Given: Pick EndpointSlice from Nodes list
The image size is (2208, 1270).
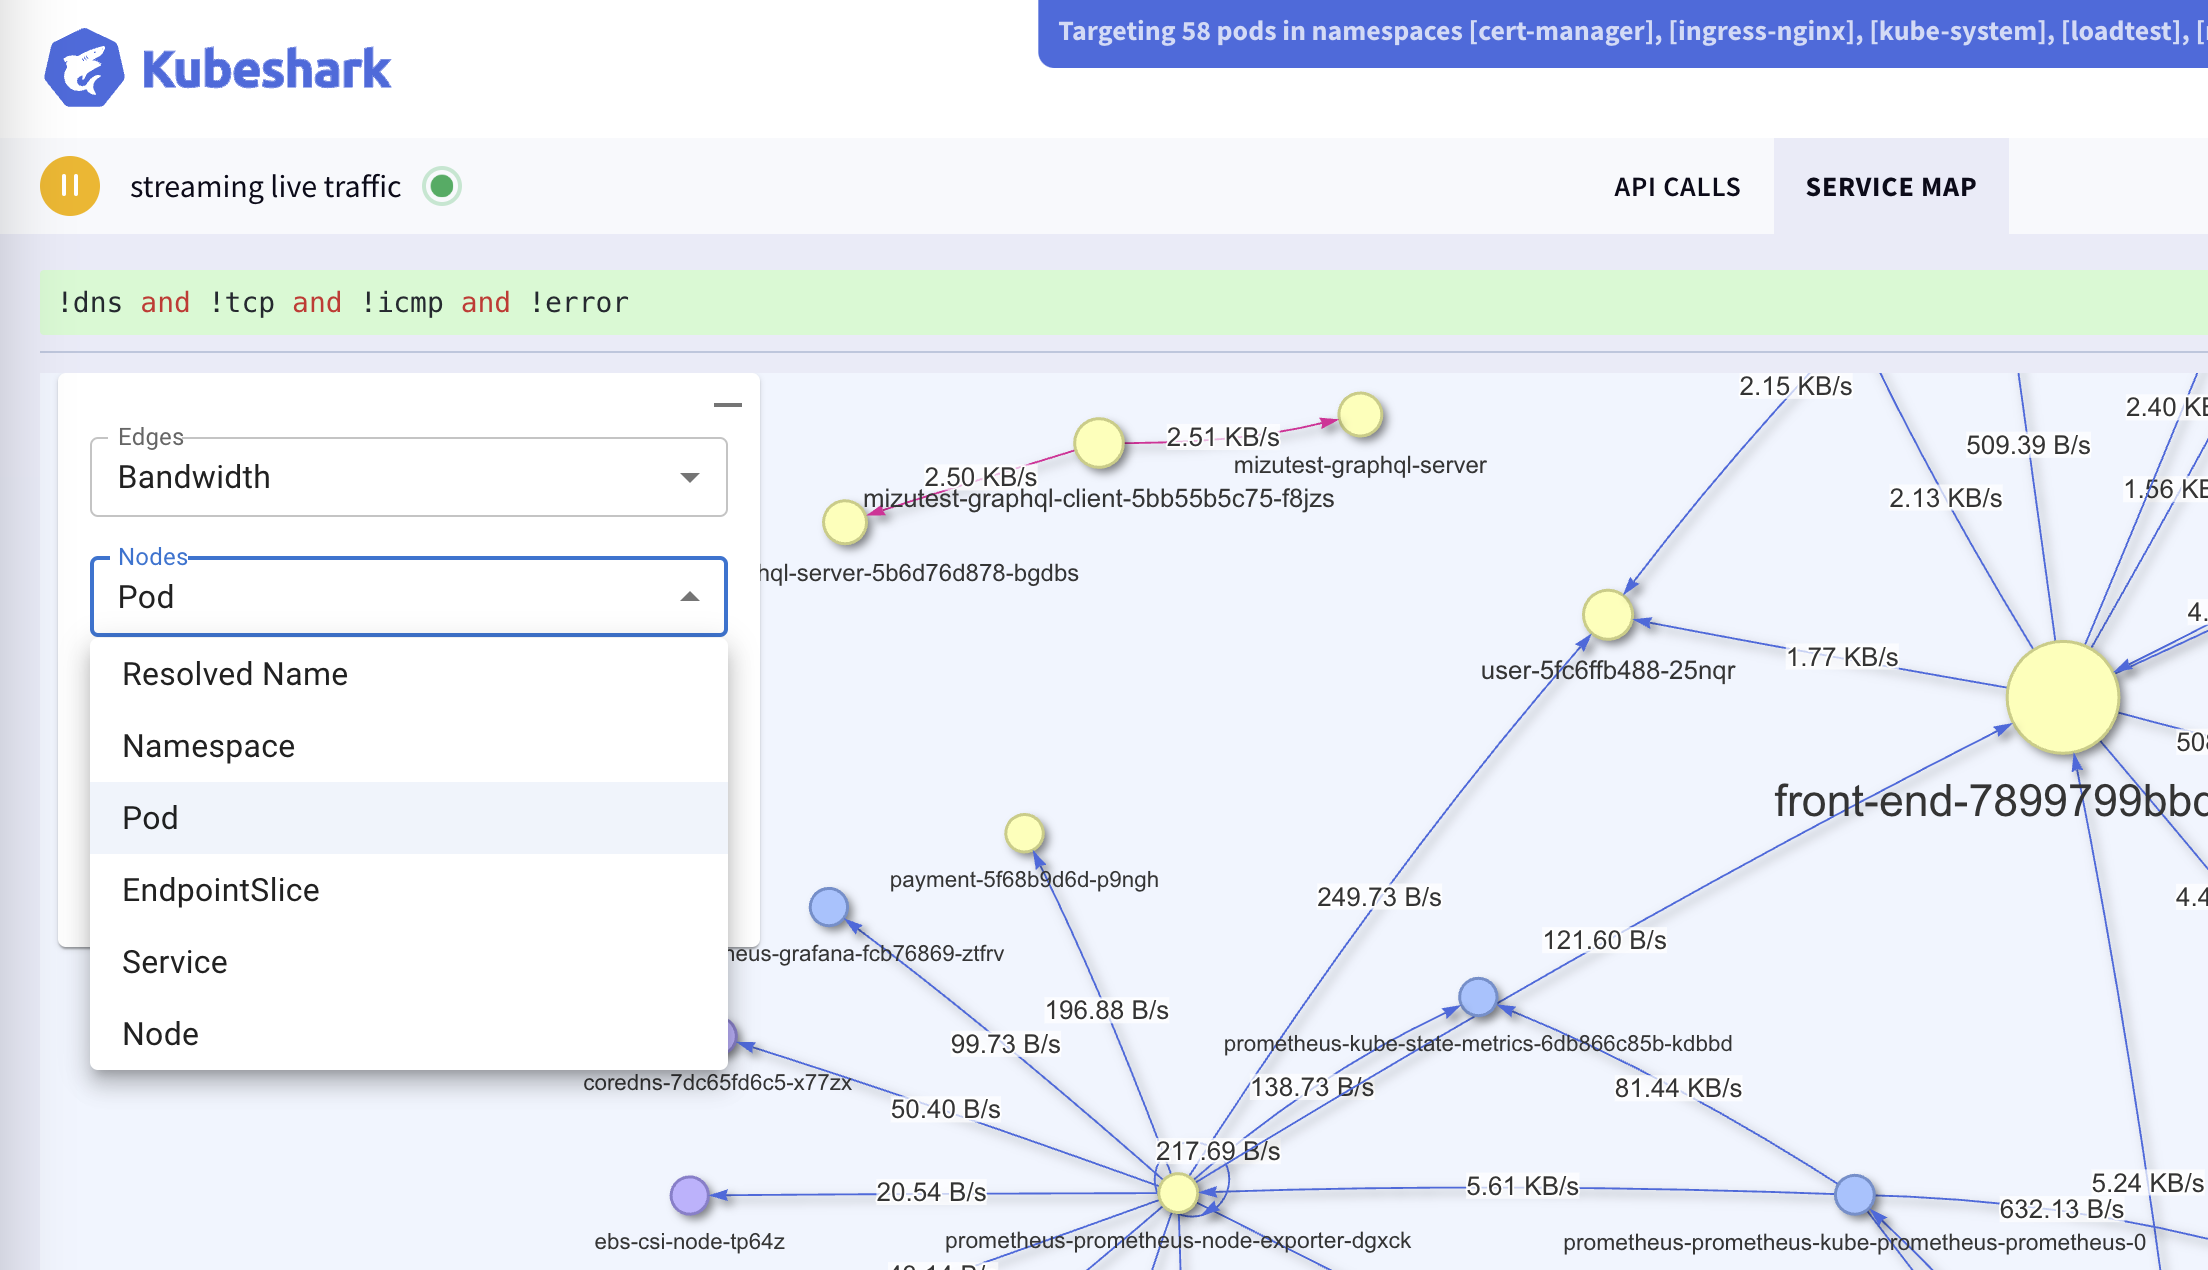Looking at the screenshot, I should (408, 890).
